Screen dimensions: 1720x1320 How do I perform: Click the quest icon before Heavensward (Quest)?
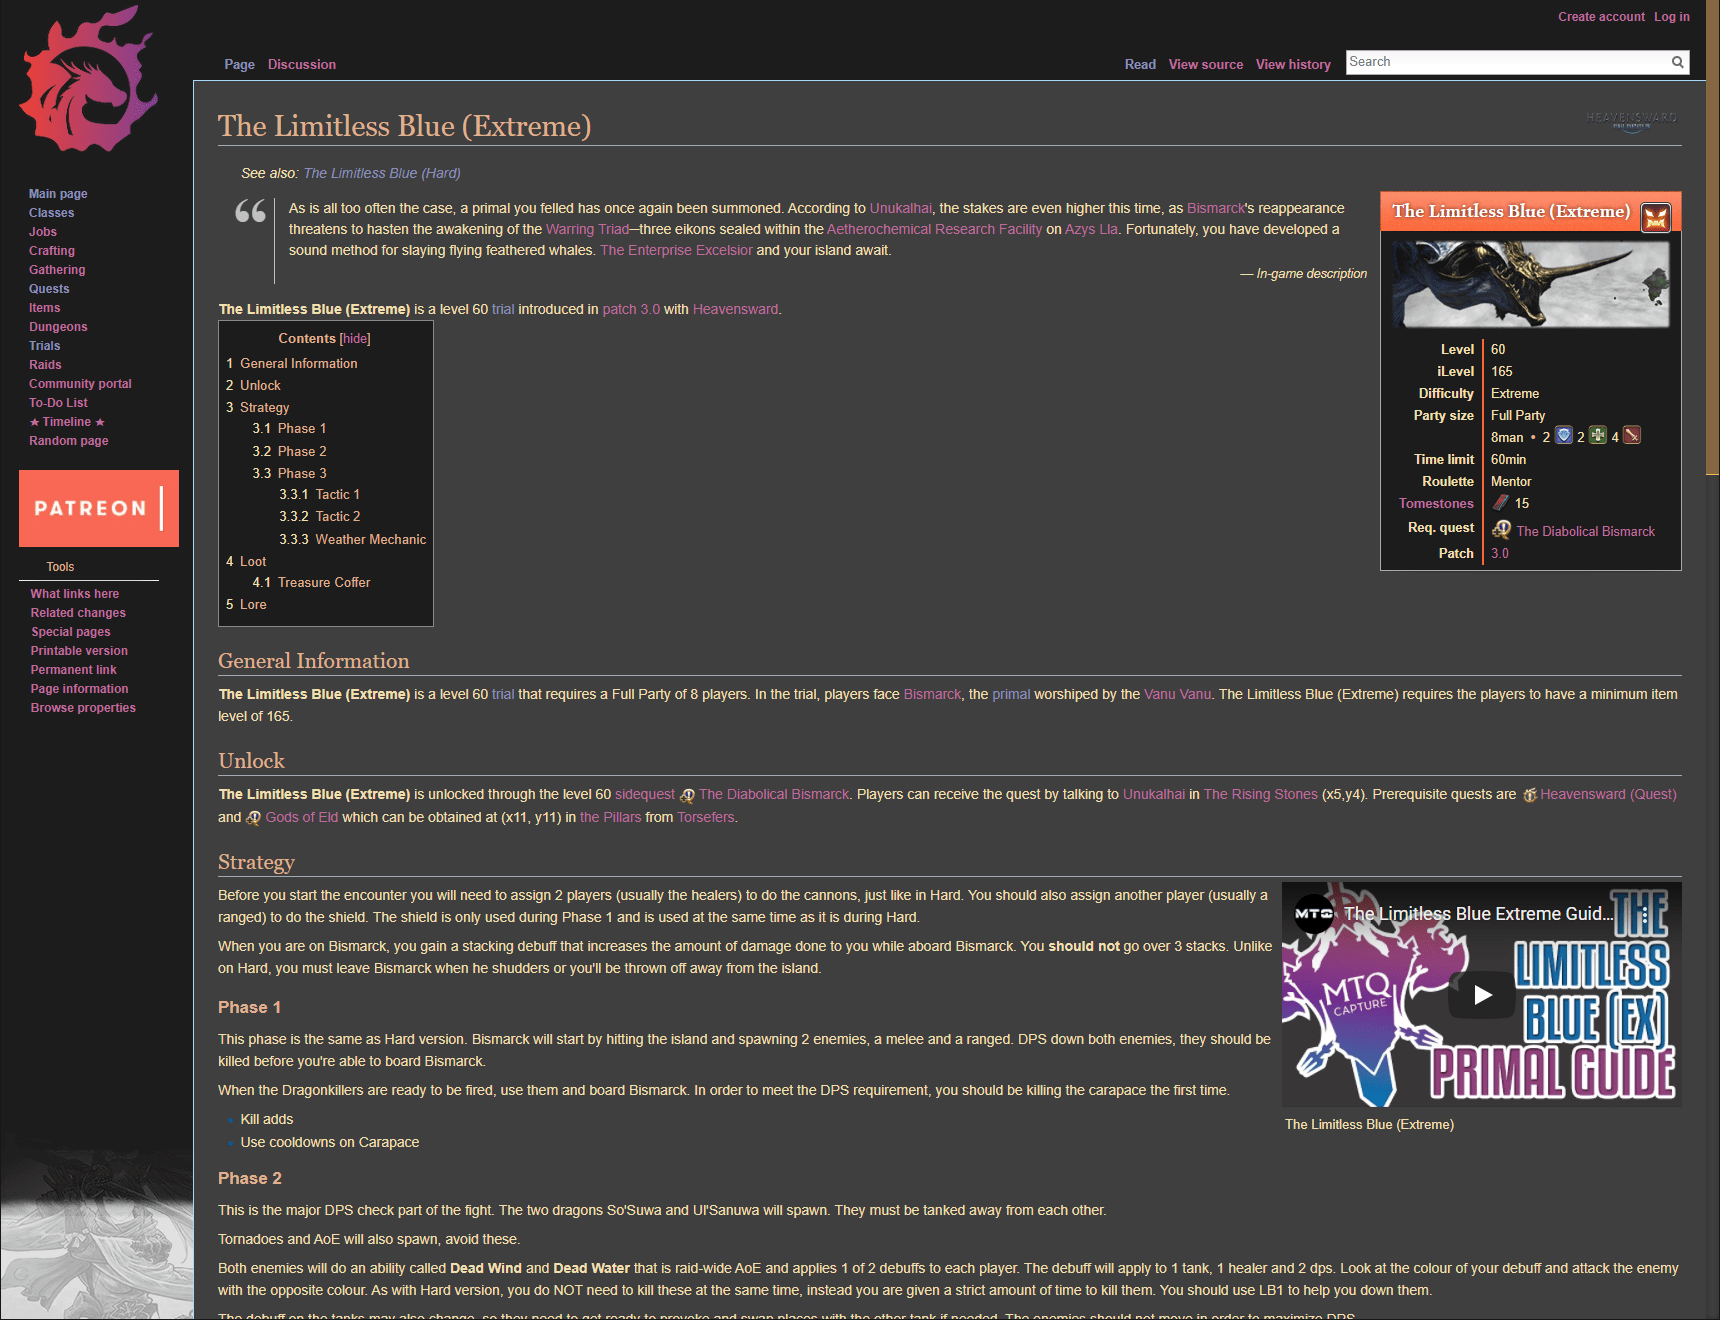(1529, 796)
